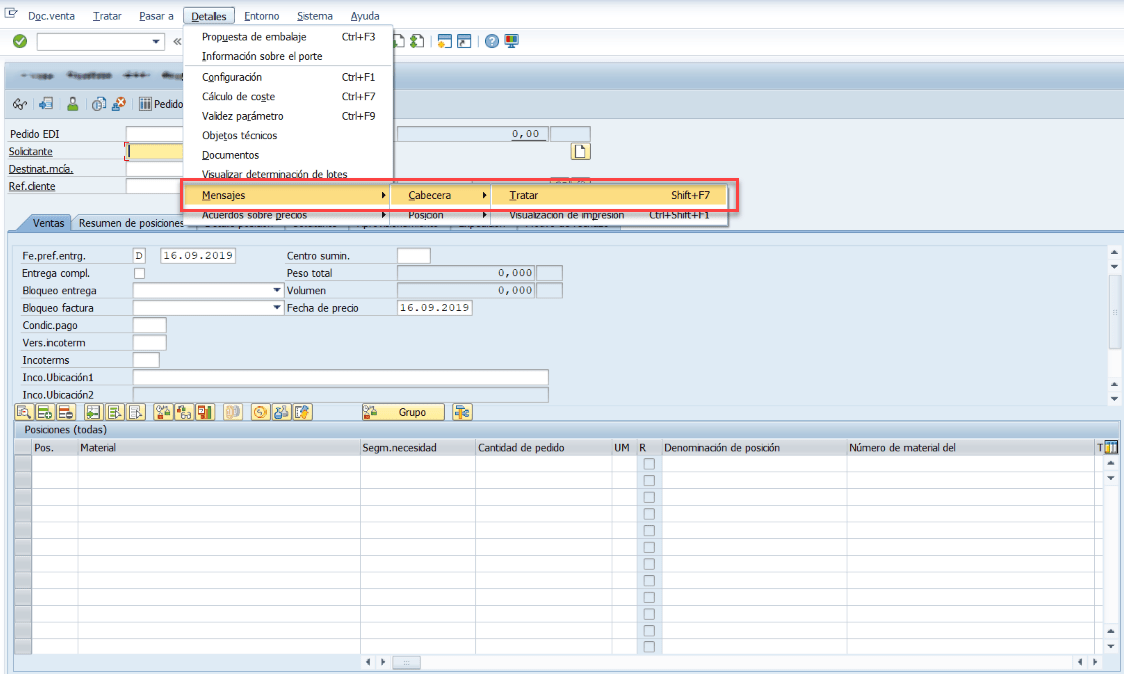The image size is (1124, 674).
Task: Click the Denominación de posición column header
Action: tap(754, 447)
